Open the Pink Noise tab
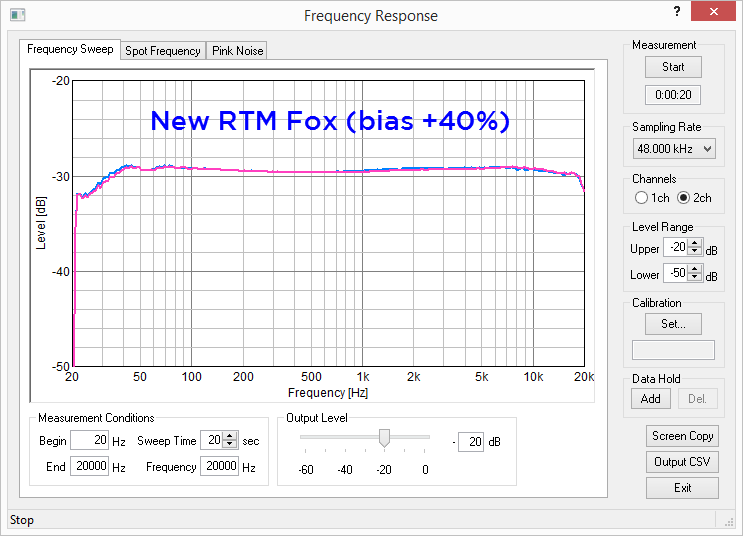The height and width of the screenshot is (536, 743). [237, 51]
